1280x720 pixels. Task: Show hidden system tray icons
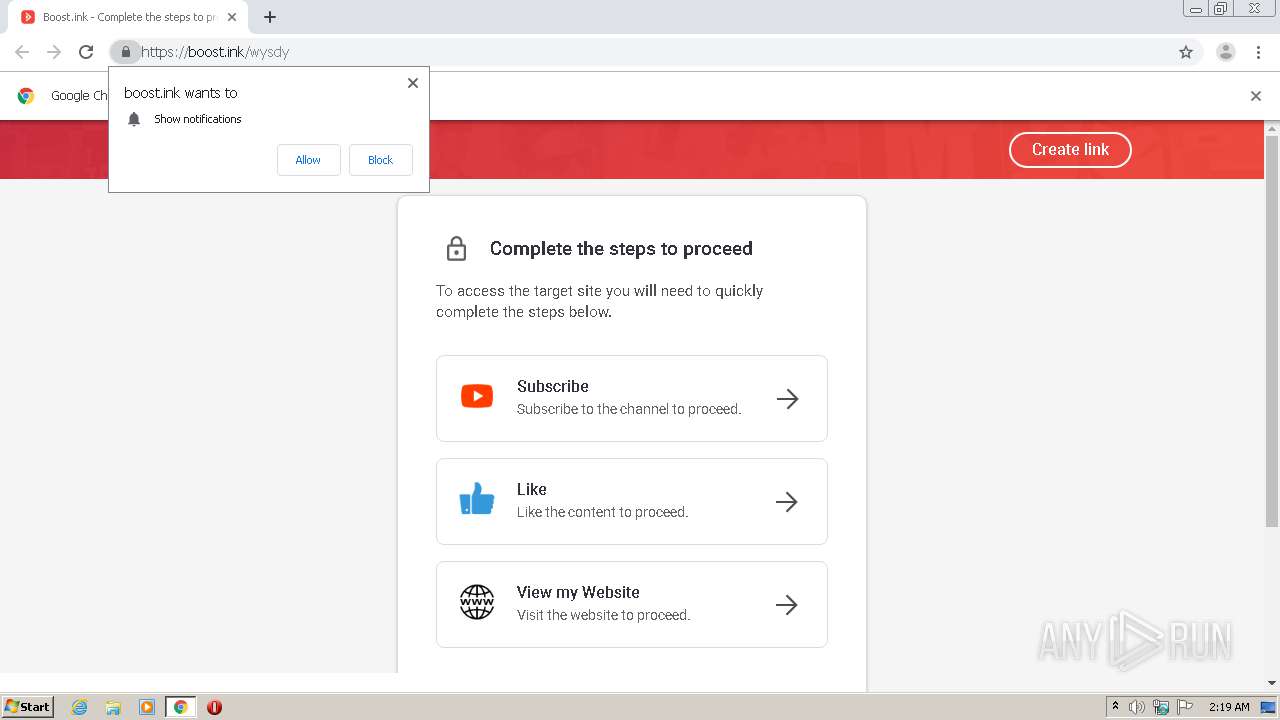[x=1115, y=707]
